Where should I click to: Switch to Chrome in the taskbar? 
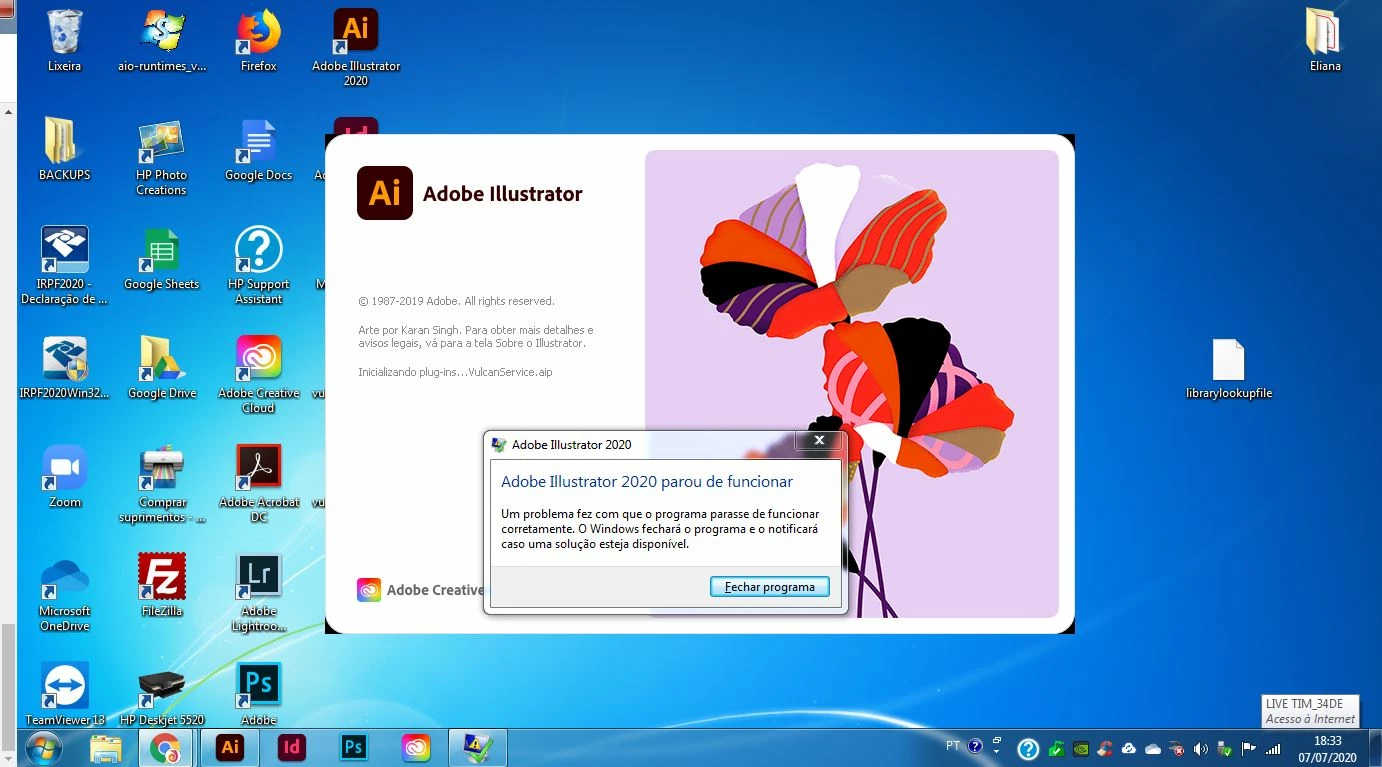(165, 748)
